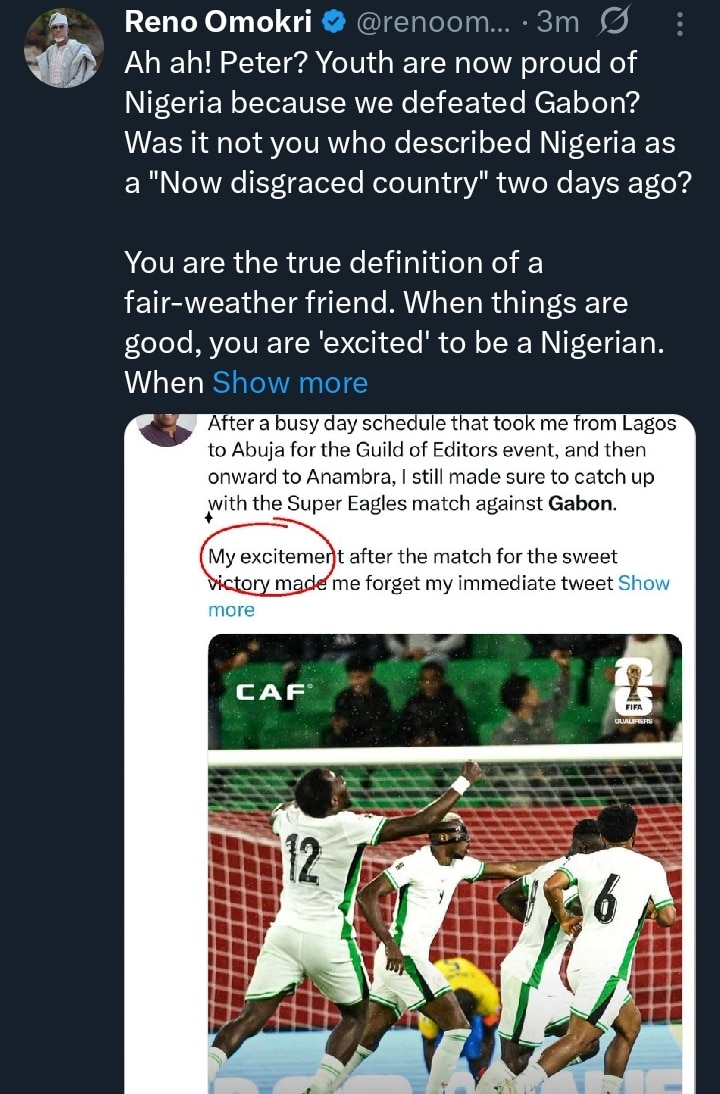Expand quoted tweet via its Show more

232,609
